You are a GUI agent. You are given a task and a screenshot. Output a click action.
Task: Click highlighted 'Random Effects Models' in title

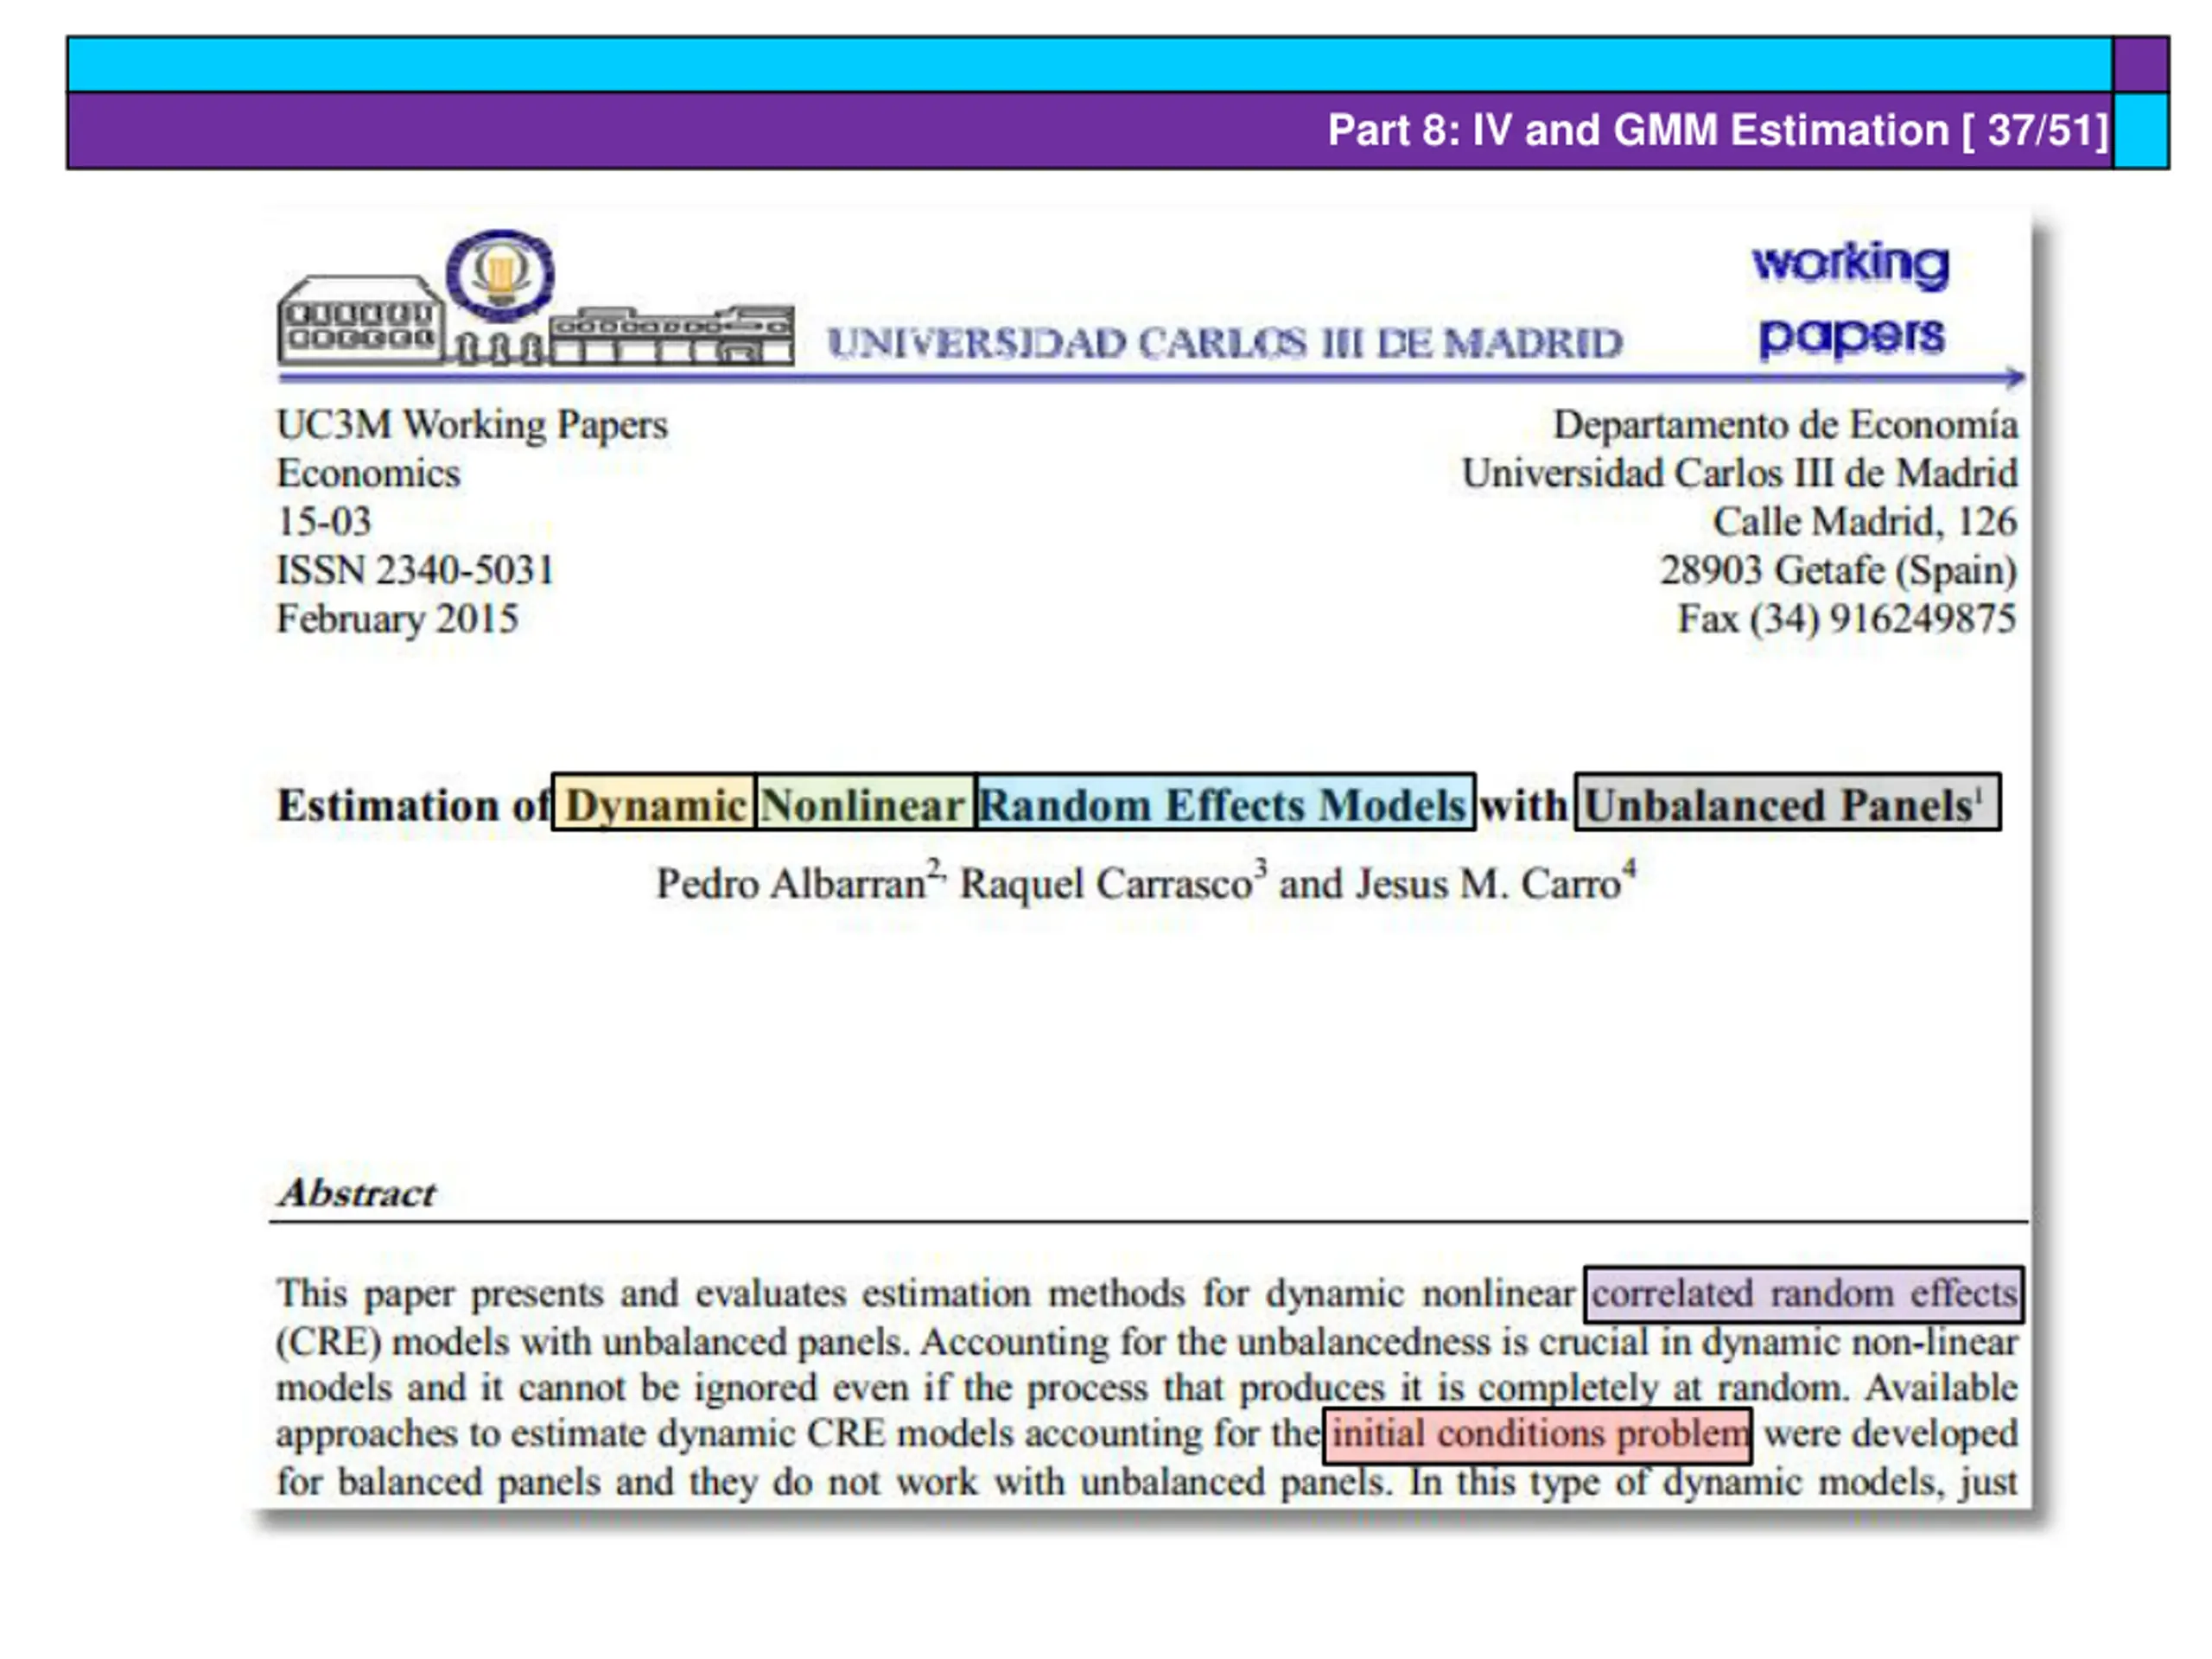[1225, 802]
